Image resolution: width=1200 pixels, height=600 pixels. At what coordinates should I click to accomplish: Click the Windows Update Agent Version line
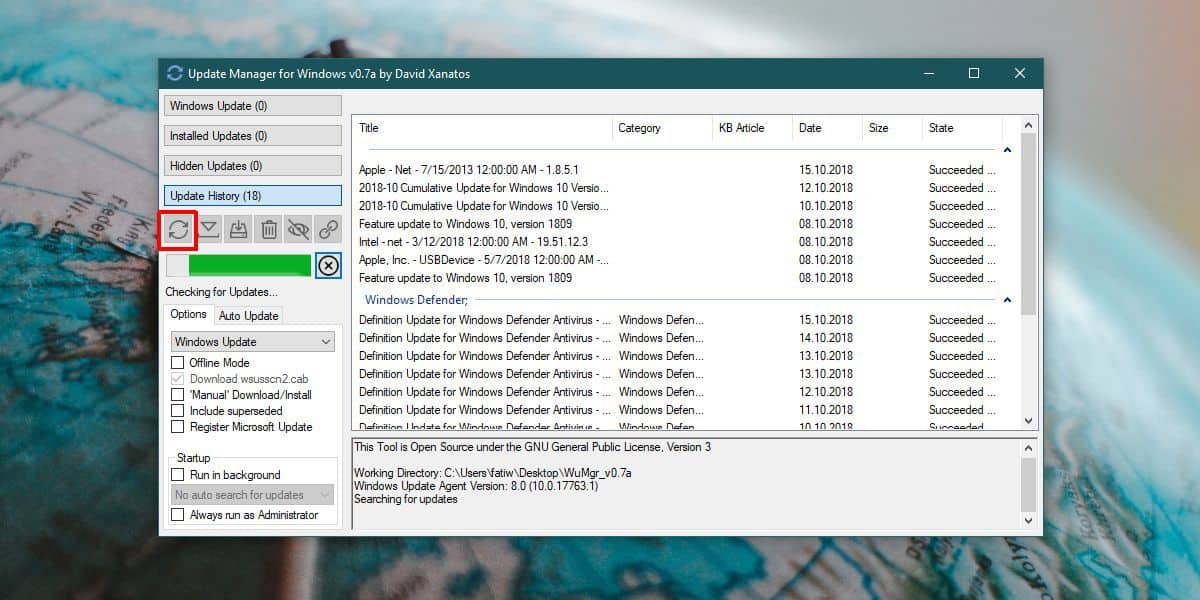coord(476,486)
